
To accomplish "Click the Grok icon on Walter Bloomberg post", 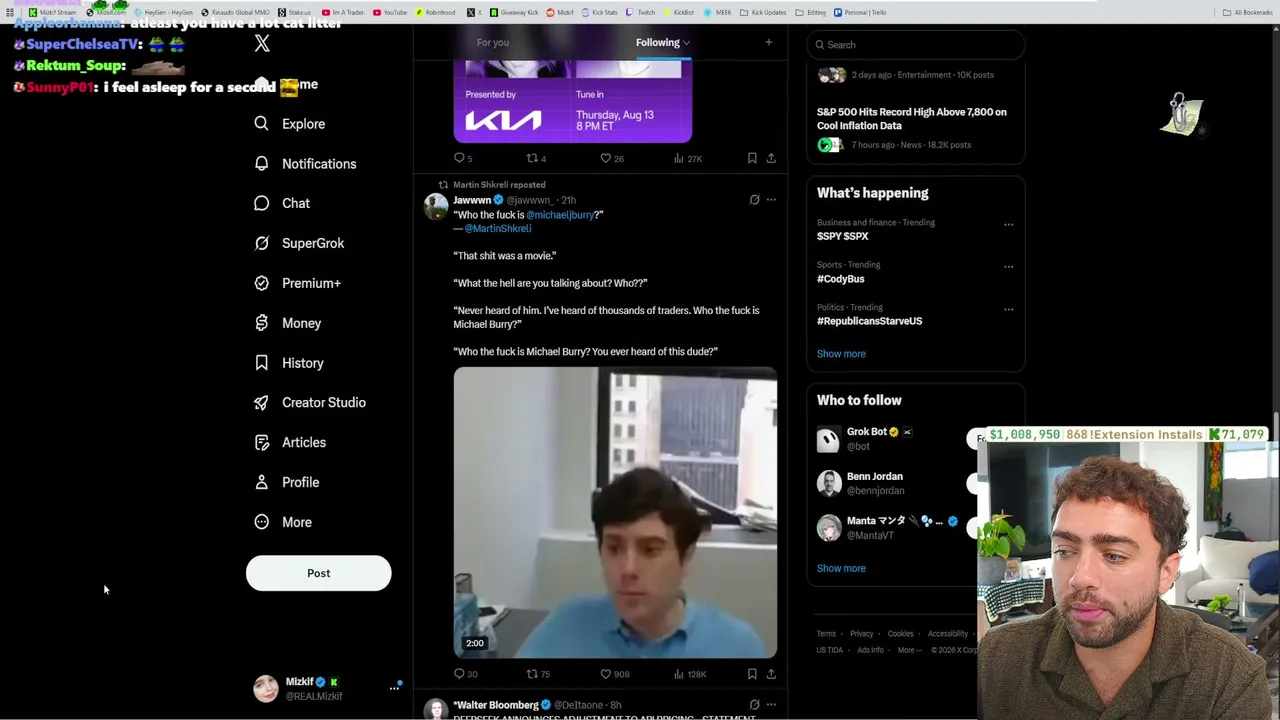I will [x=754, y=705].
